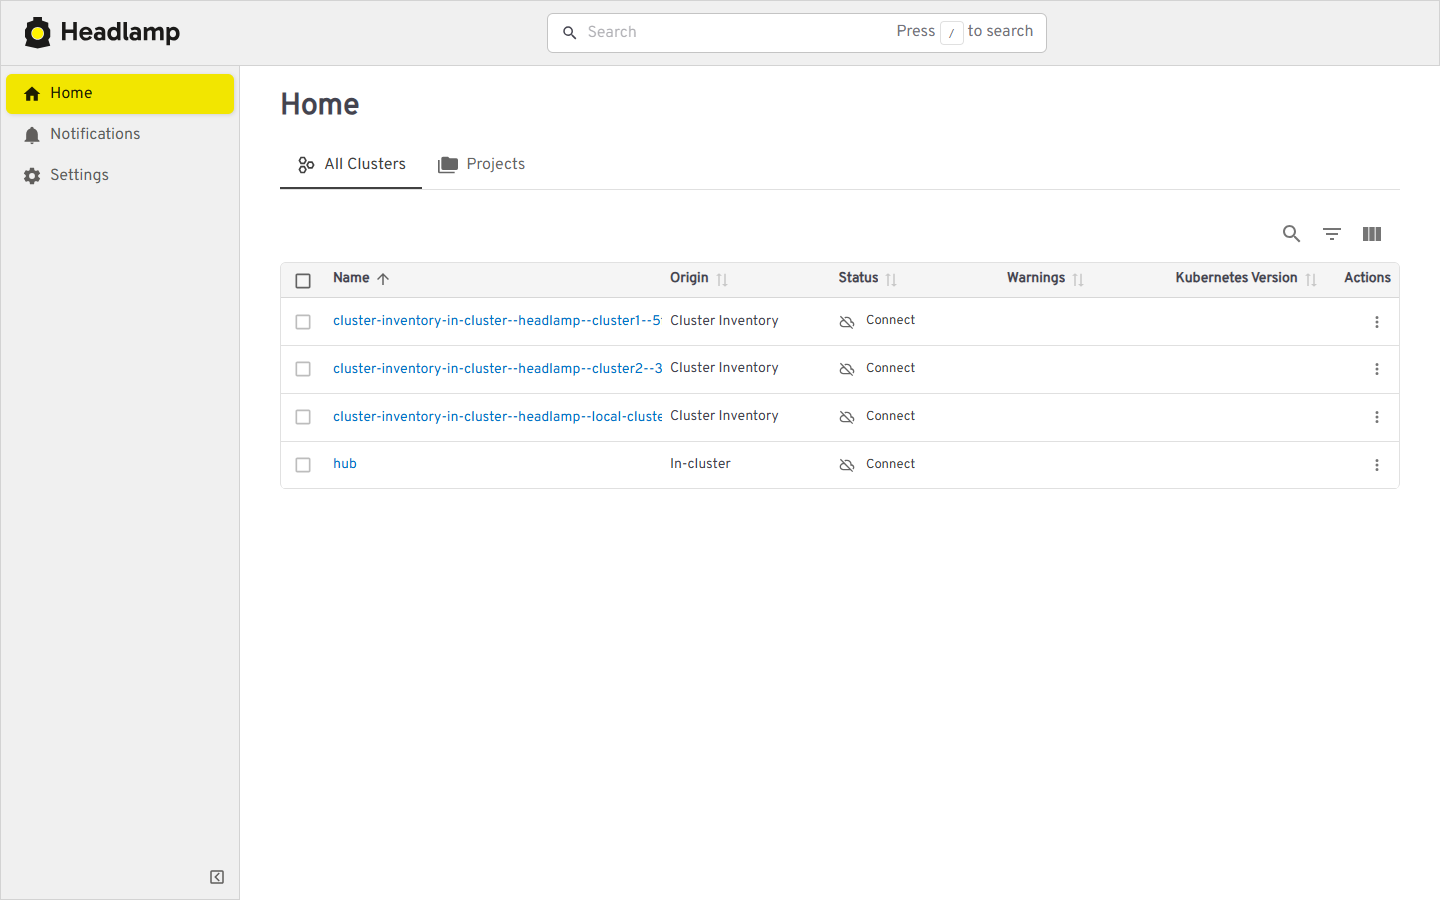Click the "/" shortcut key hint
This screenshot has height=900, width=1440.
point(951,33)
